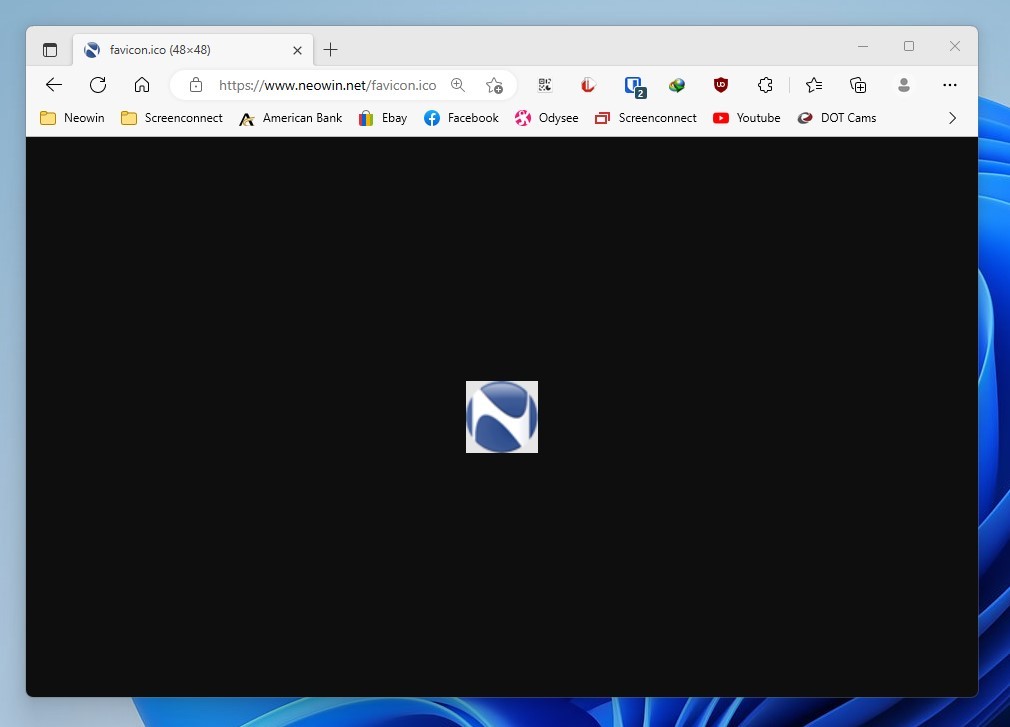
Task: Open the Extensions puzzle menu
Action: pos(765,85)
